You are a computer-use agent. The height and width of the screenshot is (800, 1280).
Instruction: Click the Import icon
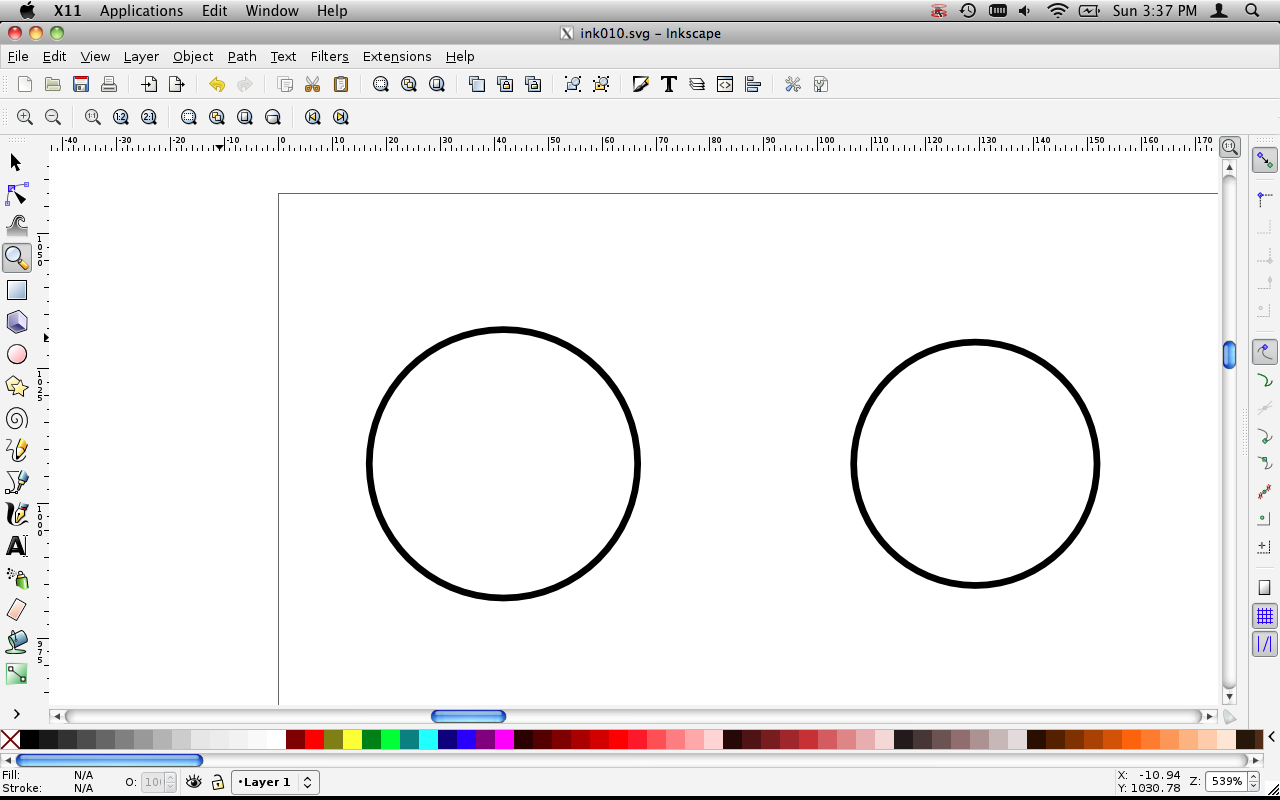pyautogui.click(x=149, y=84)
